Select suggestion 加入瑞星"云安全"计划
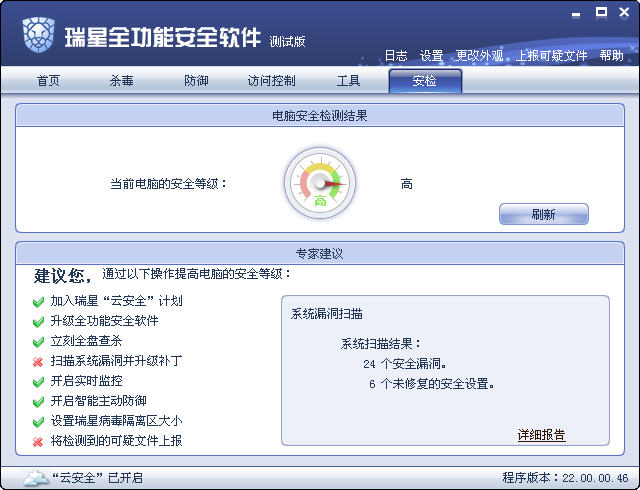Screen dimensions: 640x490 coord(116,301)
